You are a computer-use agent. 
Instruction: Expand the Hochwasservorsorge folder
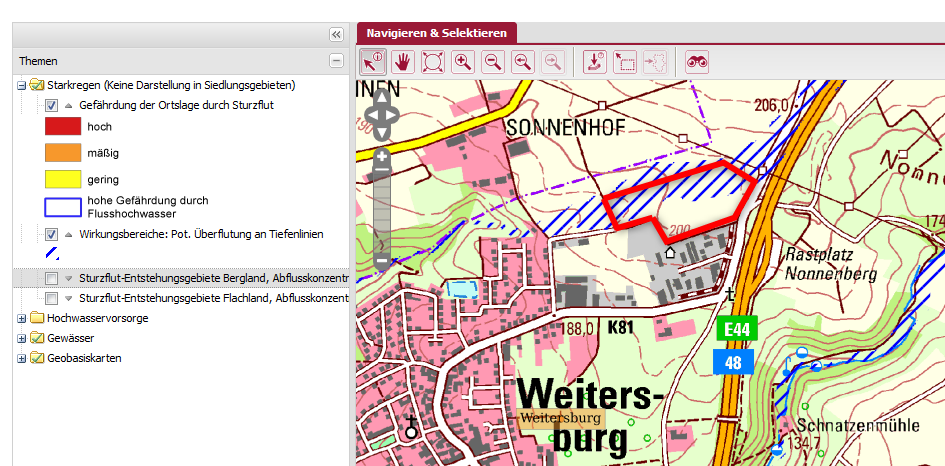coord(22,318)
